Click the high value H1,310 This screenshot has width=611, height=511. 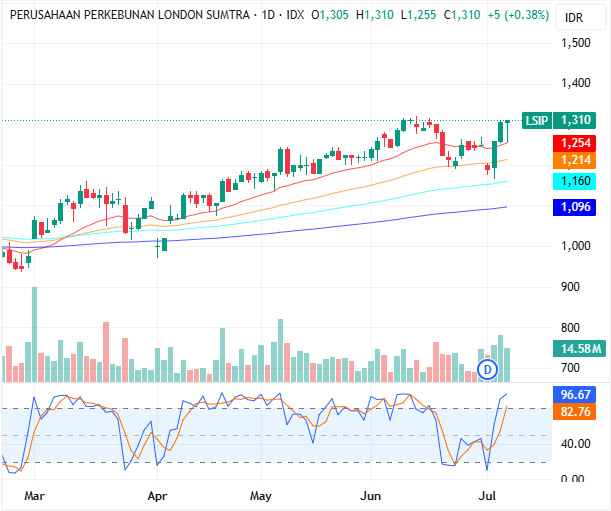click(375, 15)
